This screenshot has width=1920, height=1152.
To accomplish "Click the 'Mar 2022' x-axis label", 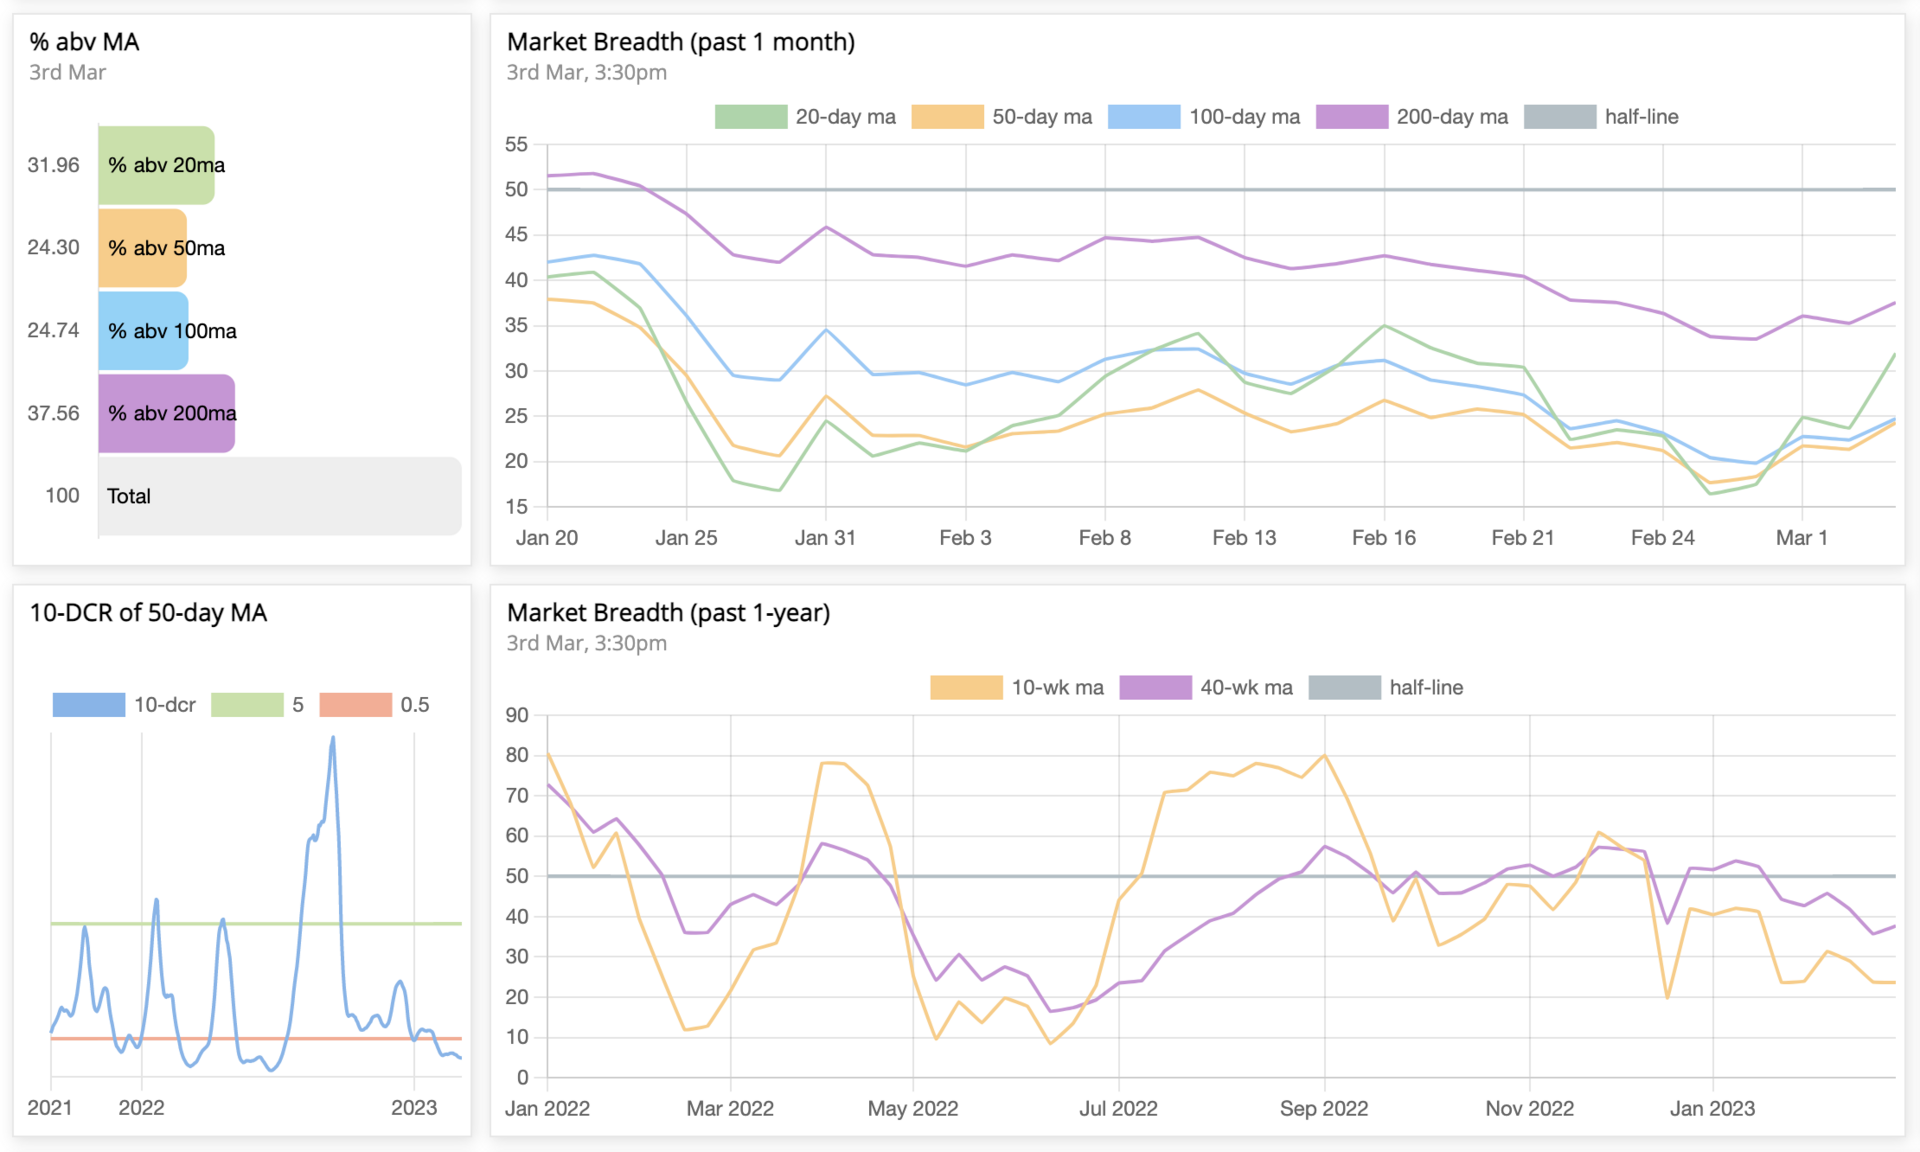I will pyautogui.click(x=730, y=1109).
